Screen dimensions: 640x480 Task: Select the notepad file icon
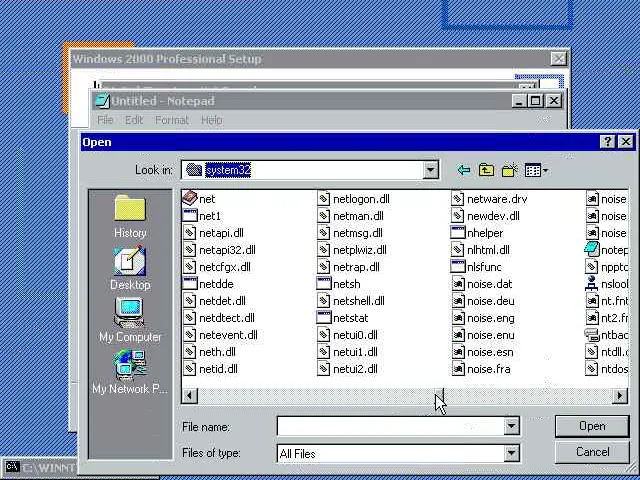(x=592, y=250)
